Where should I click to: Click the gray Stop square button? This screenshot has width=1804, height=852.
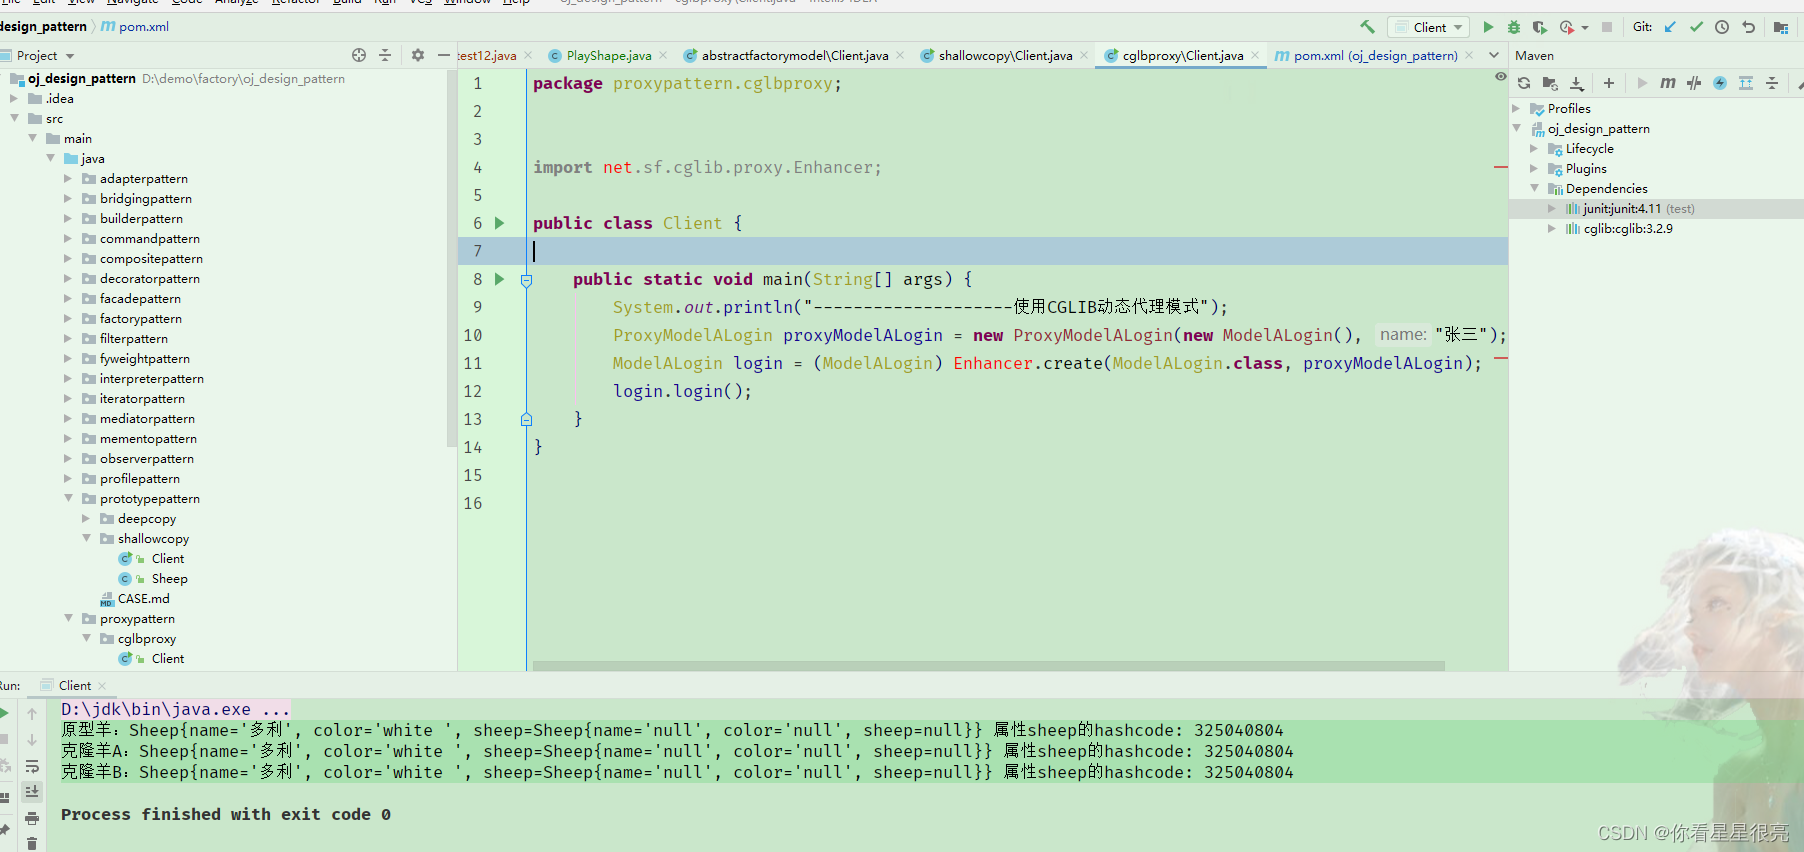[x=1607, y=27]
